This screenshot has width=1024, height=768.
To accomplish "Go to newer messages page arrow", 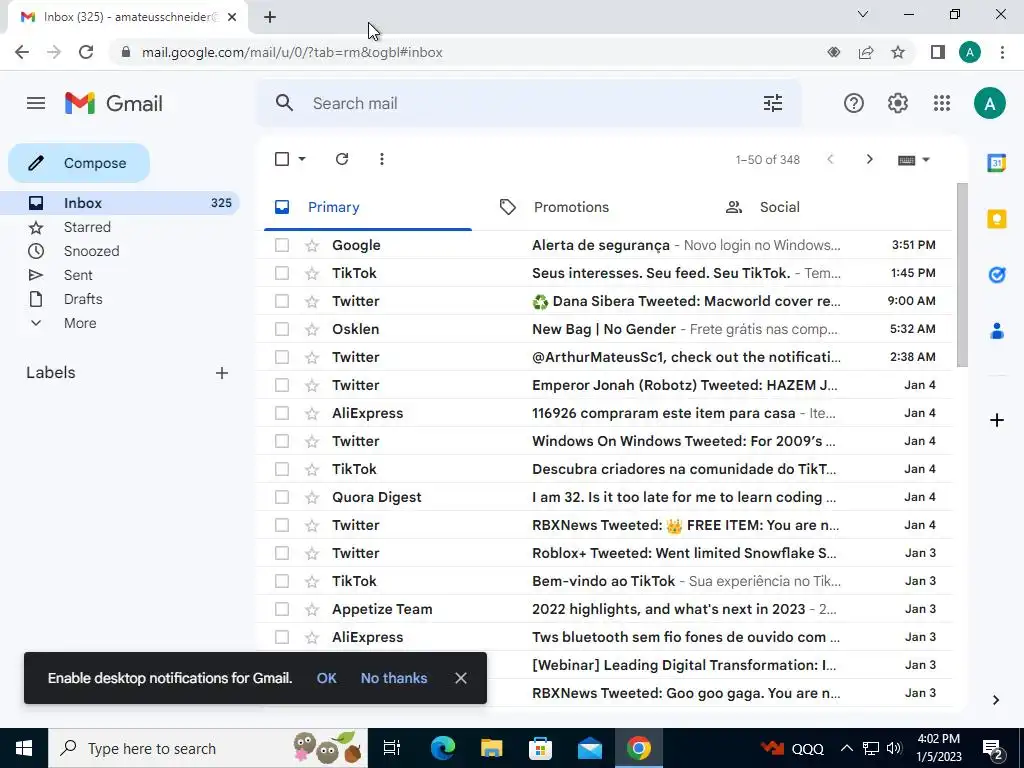I will point(830,159).
